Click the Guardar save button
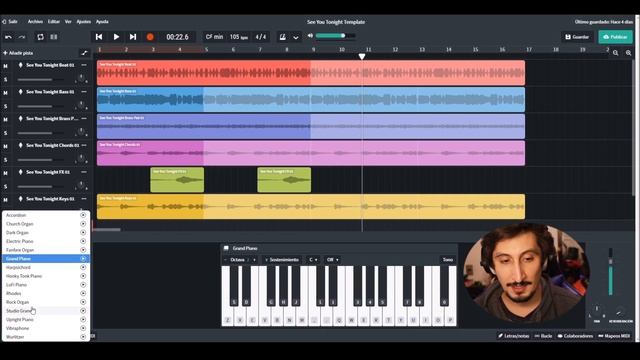Viewport: 640px width, 360px height. click(x=577, y=37)
